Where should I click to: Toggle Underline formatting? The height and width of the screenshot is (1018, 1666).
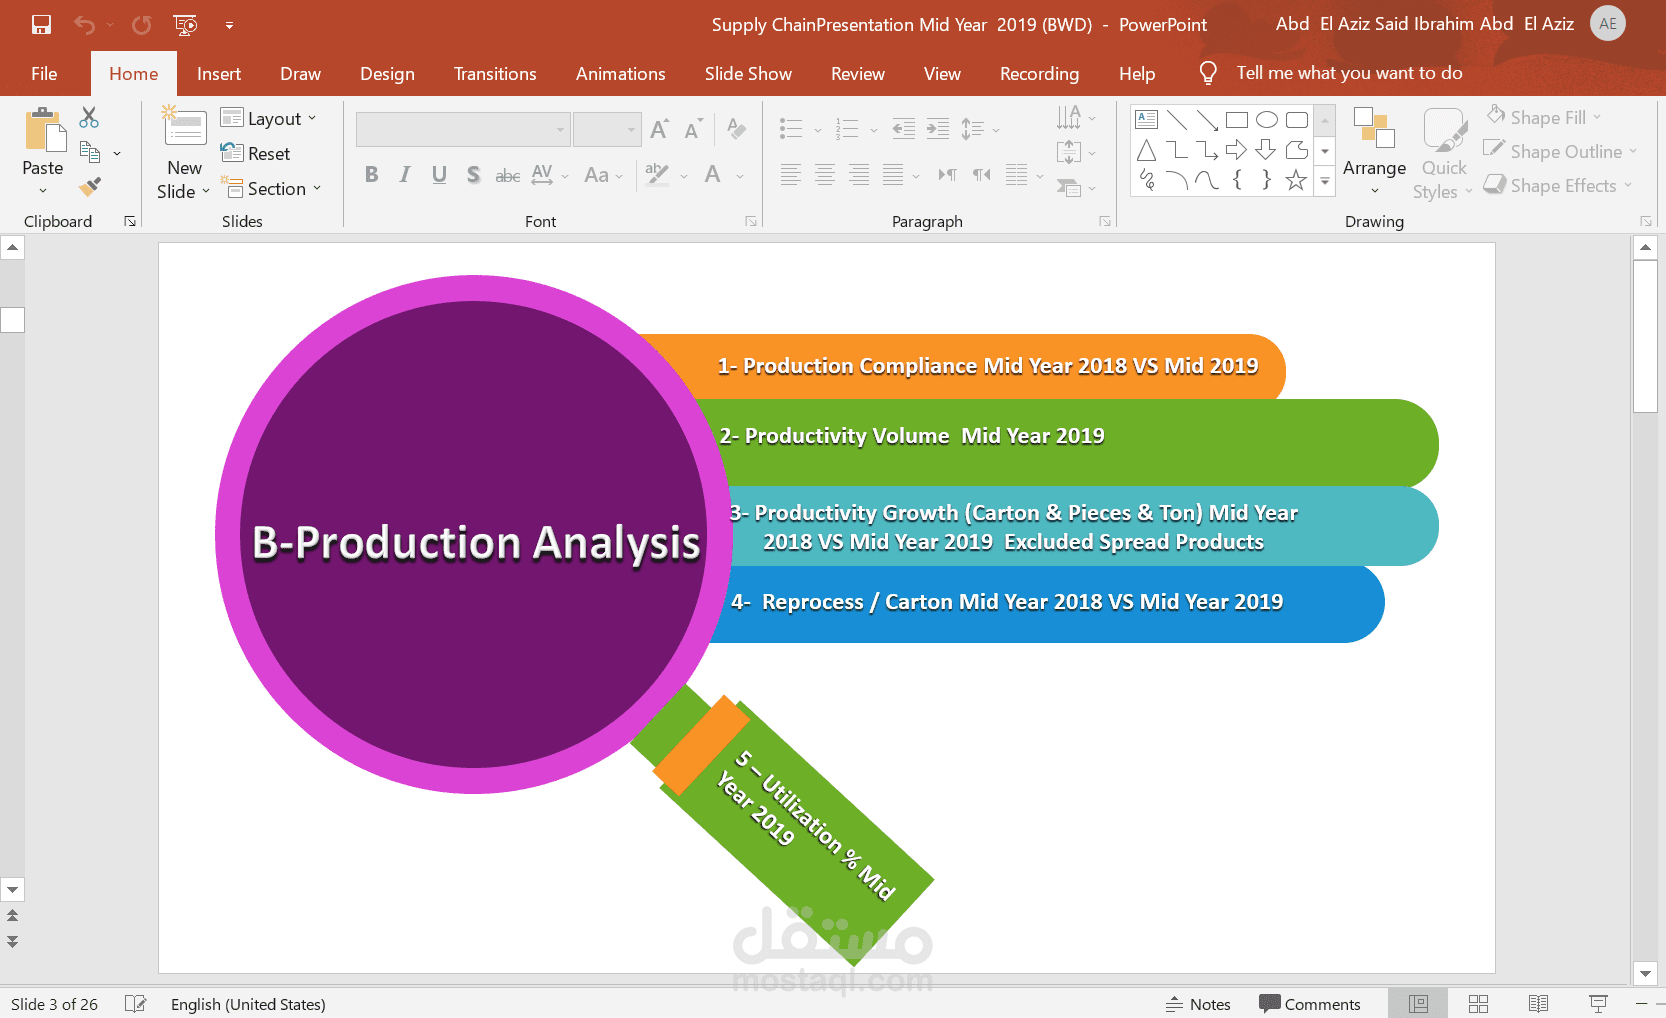(x=439, y=175)
